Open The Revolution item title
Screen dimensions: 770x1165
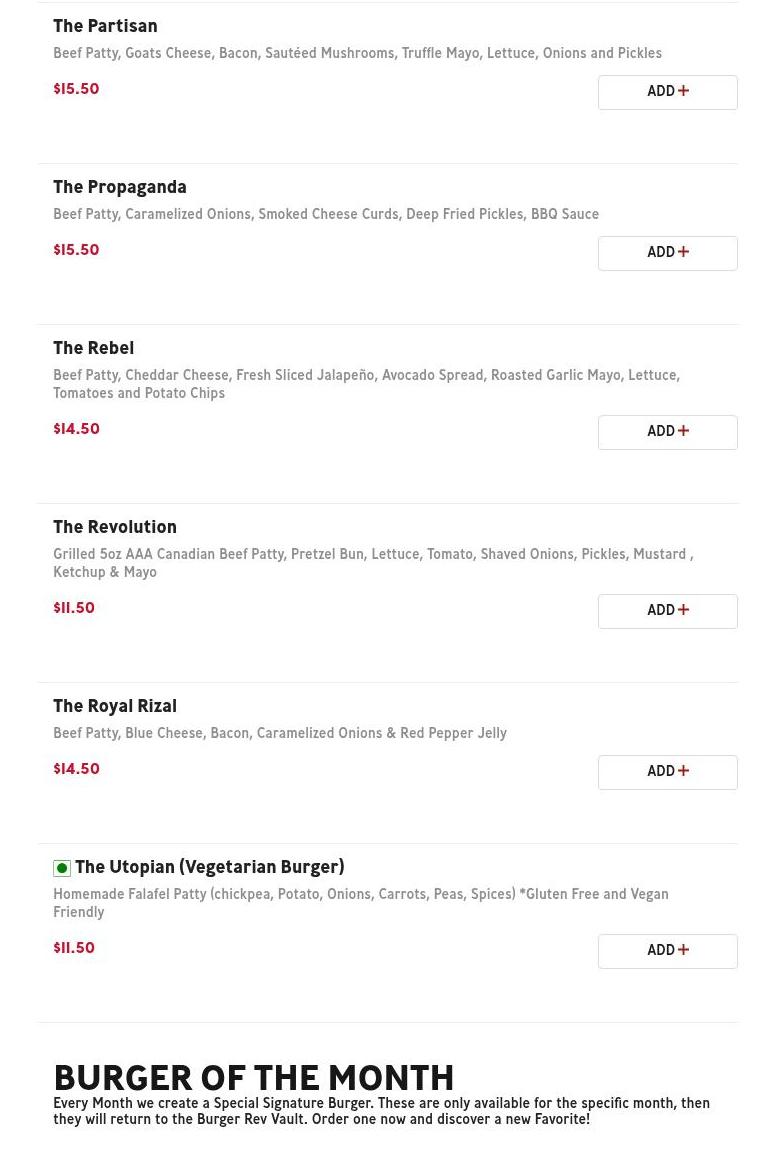pyautogui.click(x=114, y=528)
